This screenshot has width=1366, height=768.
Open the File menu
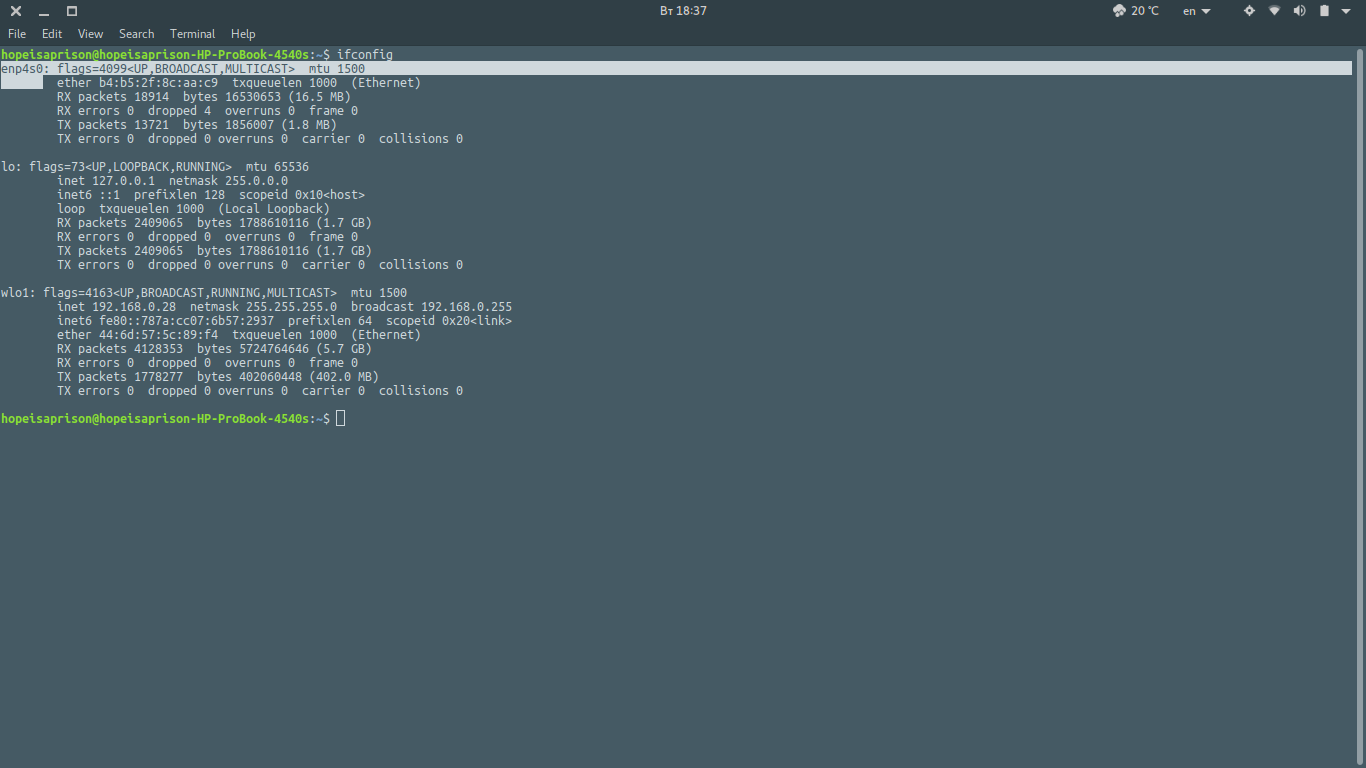coord(17,34)
